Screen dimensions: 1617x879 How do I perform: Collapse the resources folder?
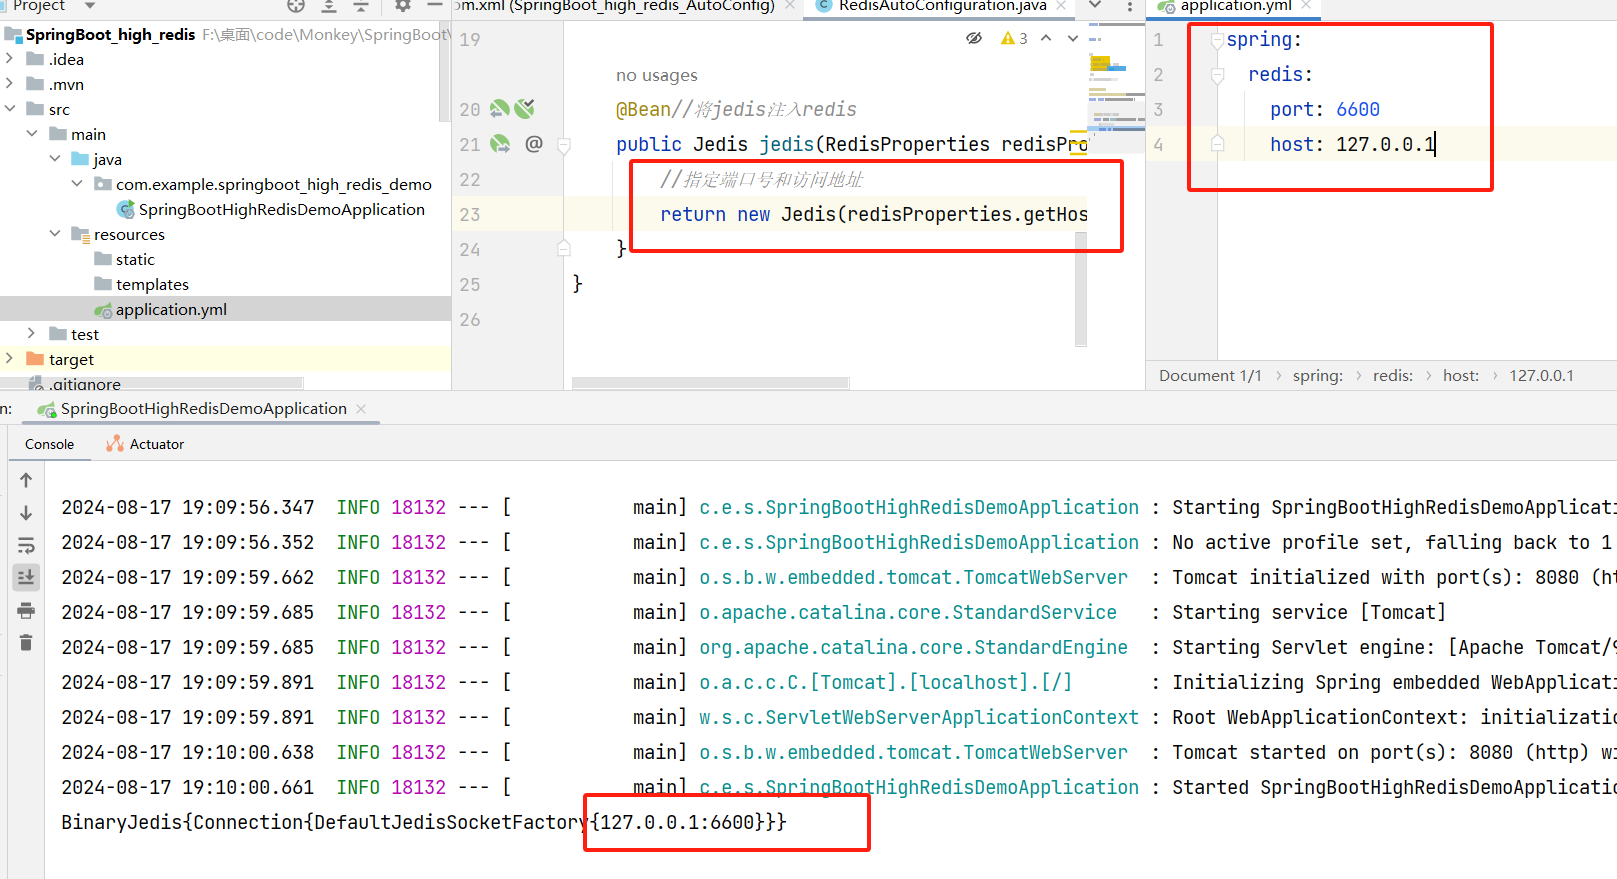click(x=55, y=234)
